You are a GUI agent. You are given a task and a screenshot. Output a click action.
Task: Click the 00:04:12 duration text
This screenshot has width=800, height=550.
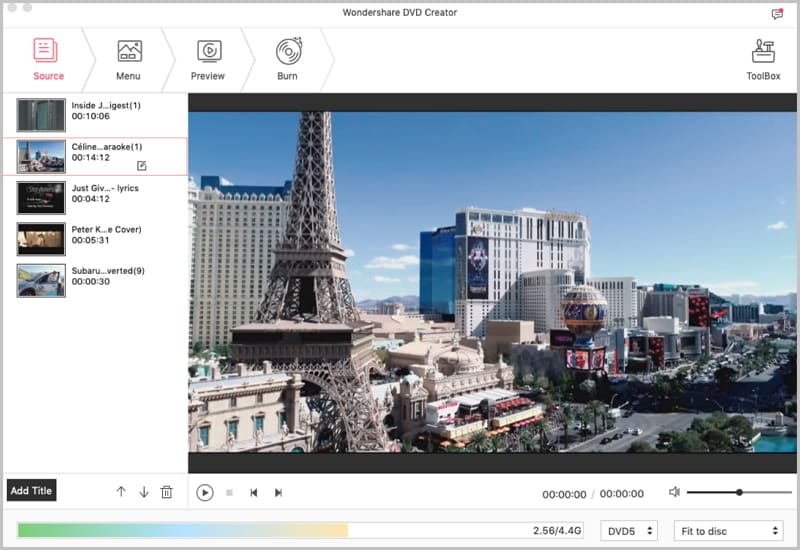click(90, 199)
